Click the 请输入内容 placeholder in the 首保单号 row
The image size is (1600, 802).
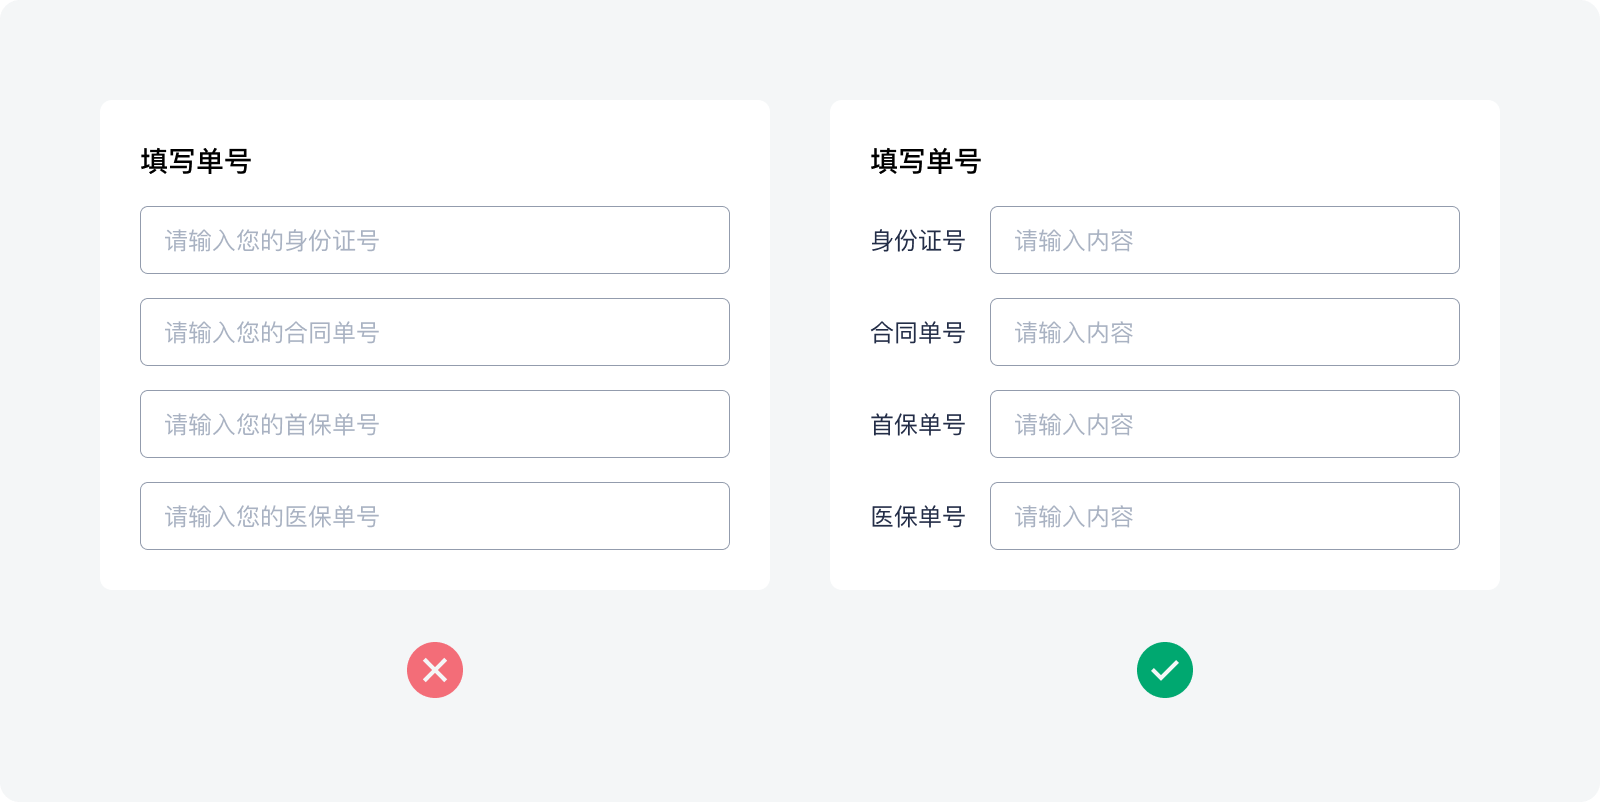[1074, 425]
